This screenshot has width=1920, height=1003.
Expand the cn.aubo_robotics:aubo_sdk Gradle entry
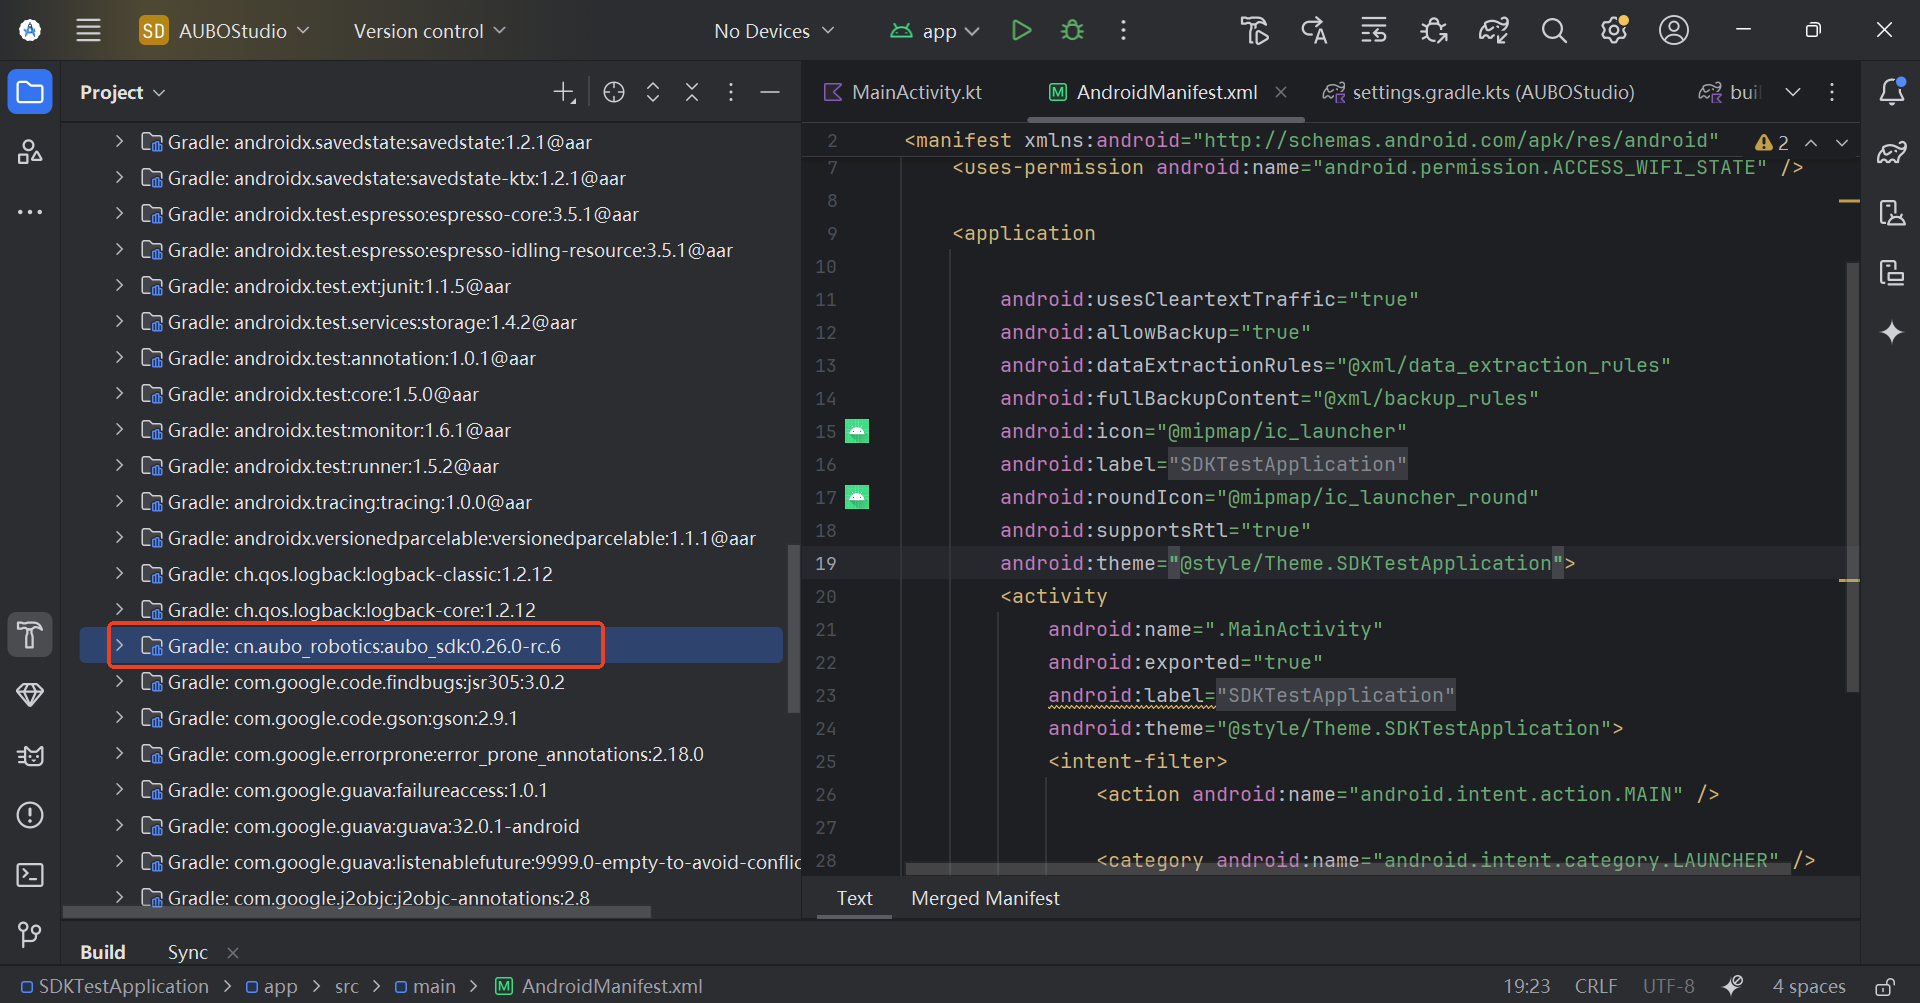(x=121, y=645)
